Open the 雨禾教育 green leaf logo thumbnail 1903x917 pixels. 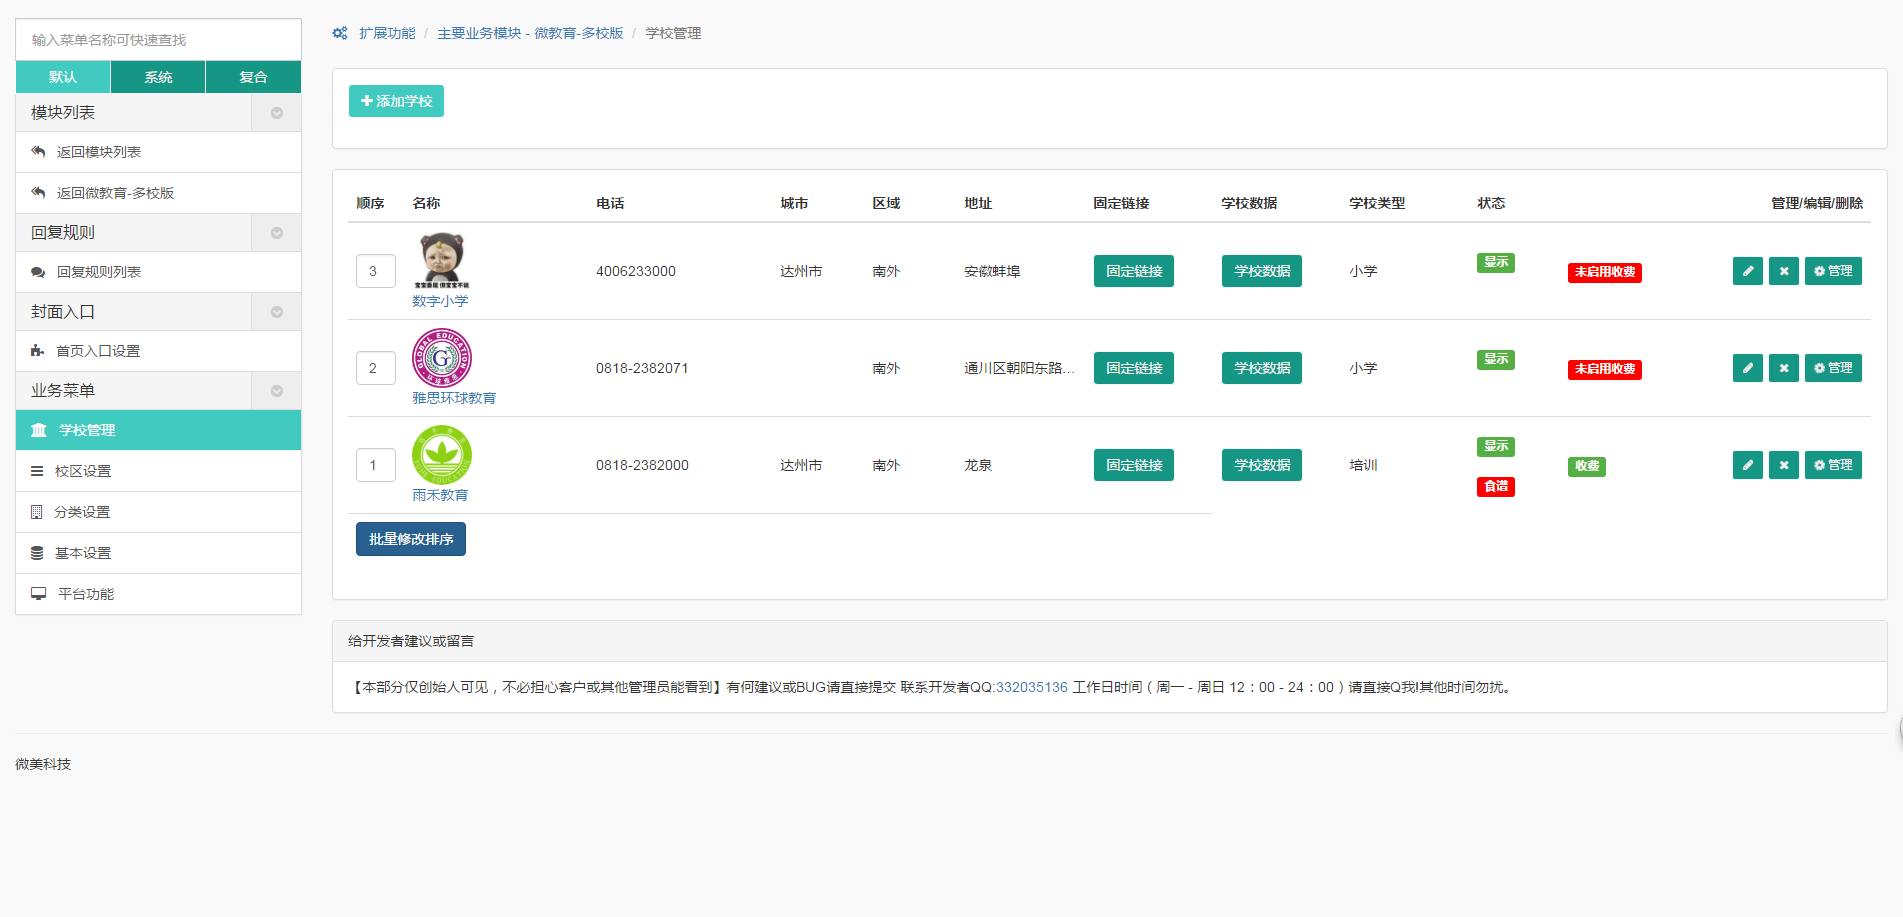(x=442, y=455)
